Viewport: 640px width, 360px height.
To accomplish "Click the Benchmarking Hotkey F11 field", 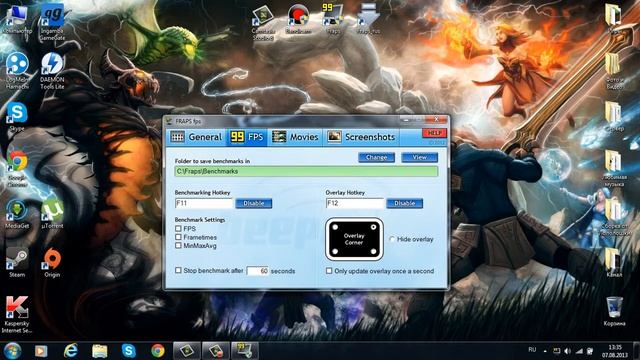I will click(204, 203).
